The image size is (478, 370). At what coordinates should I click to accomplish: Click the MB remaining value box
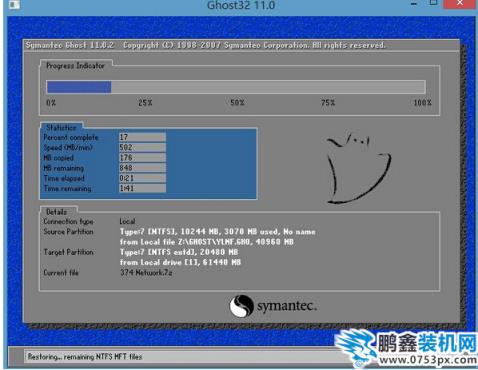(142, 168)
